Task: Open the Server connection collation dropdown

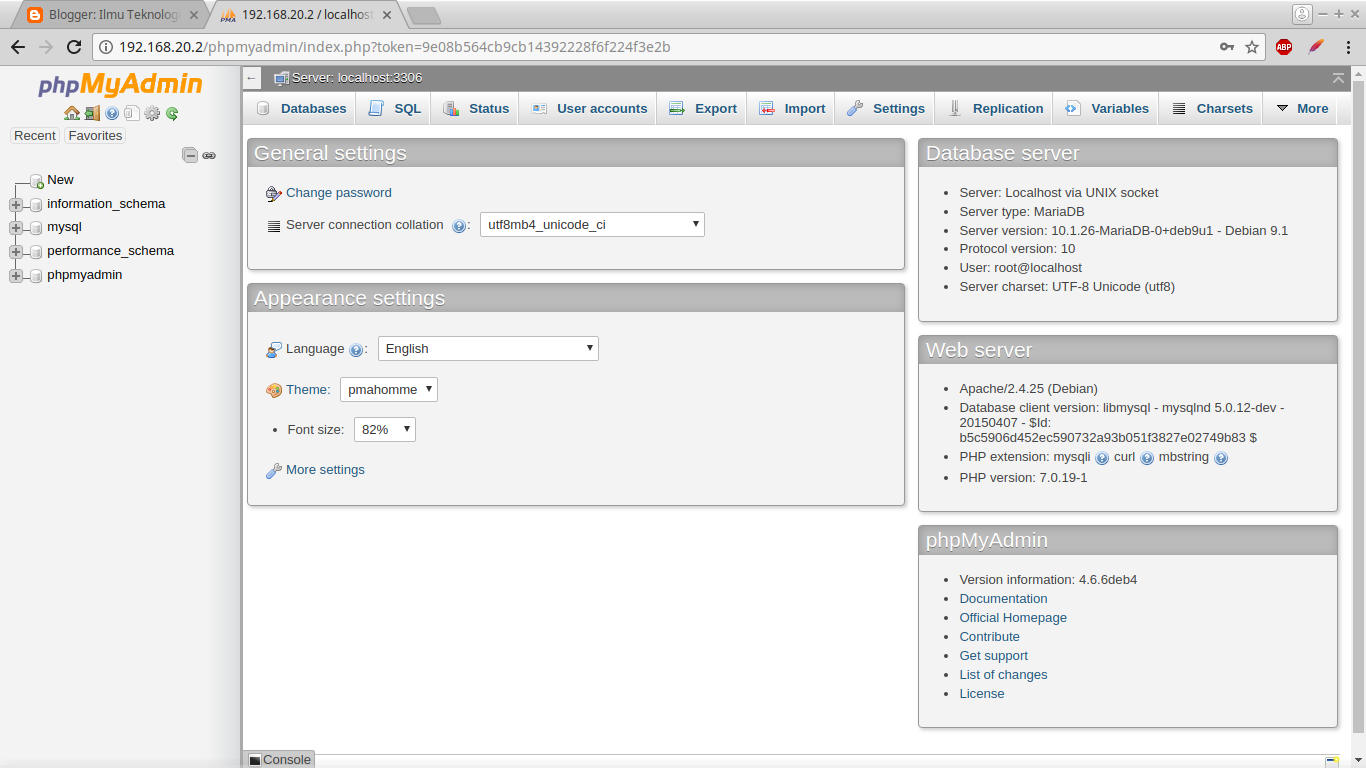Action: coord(592,225)
